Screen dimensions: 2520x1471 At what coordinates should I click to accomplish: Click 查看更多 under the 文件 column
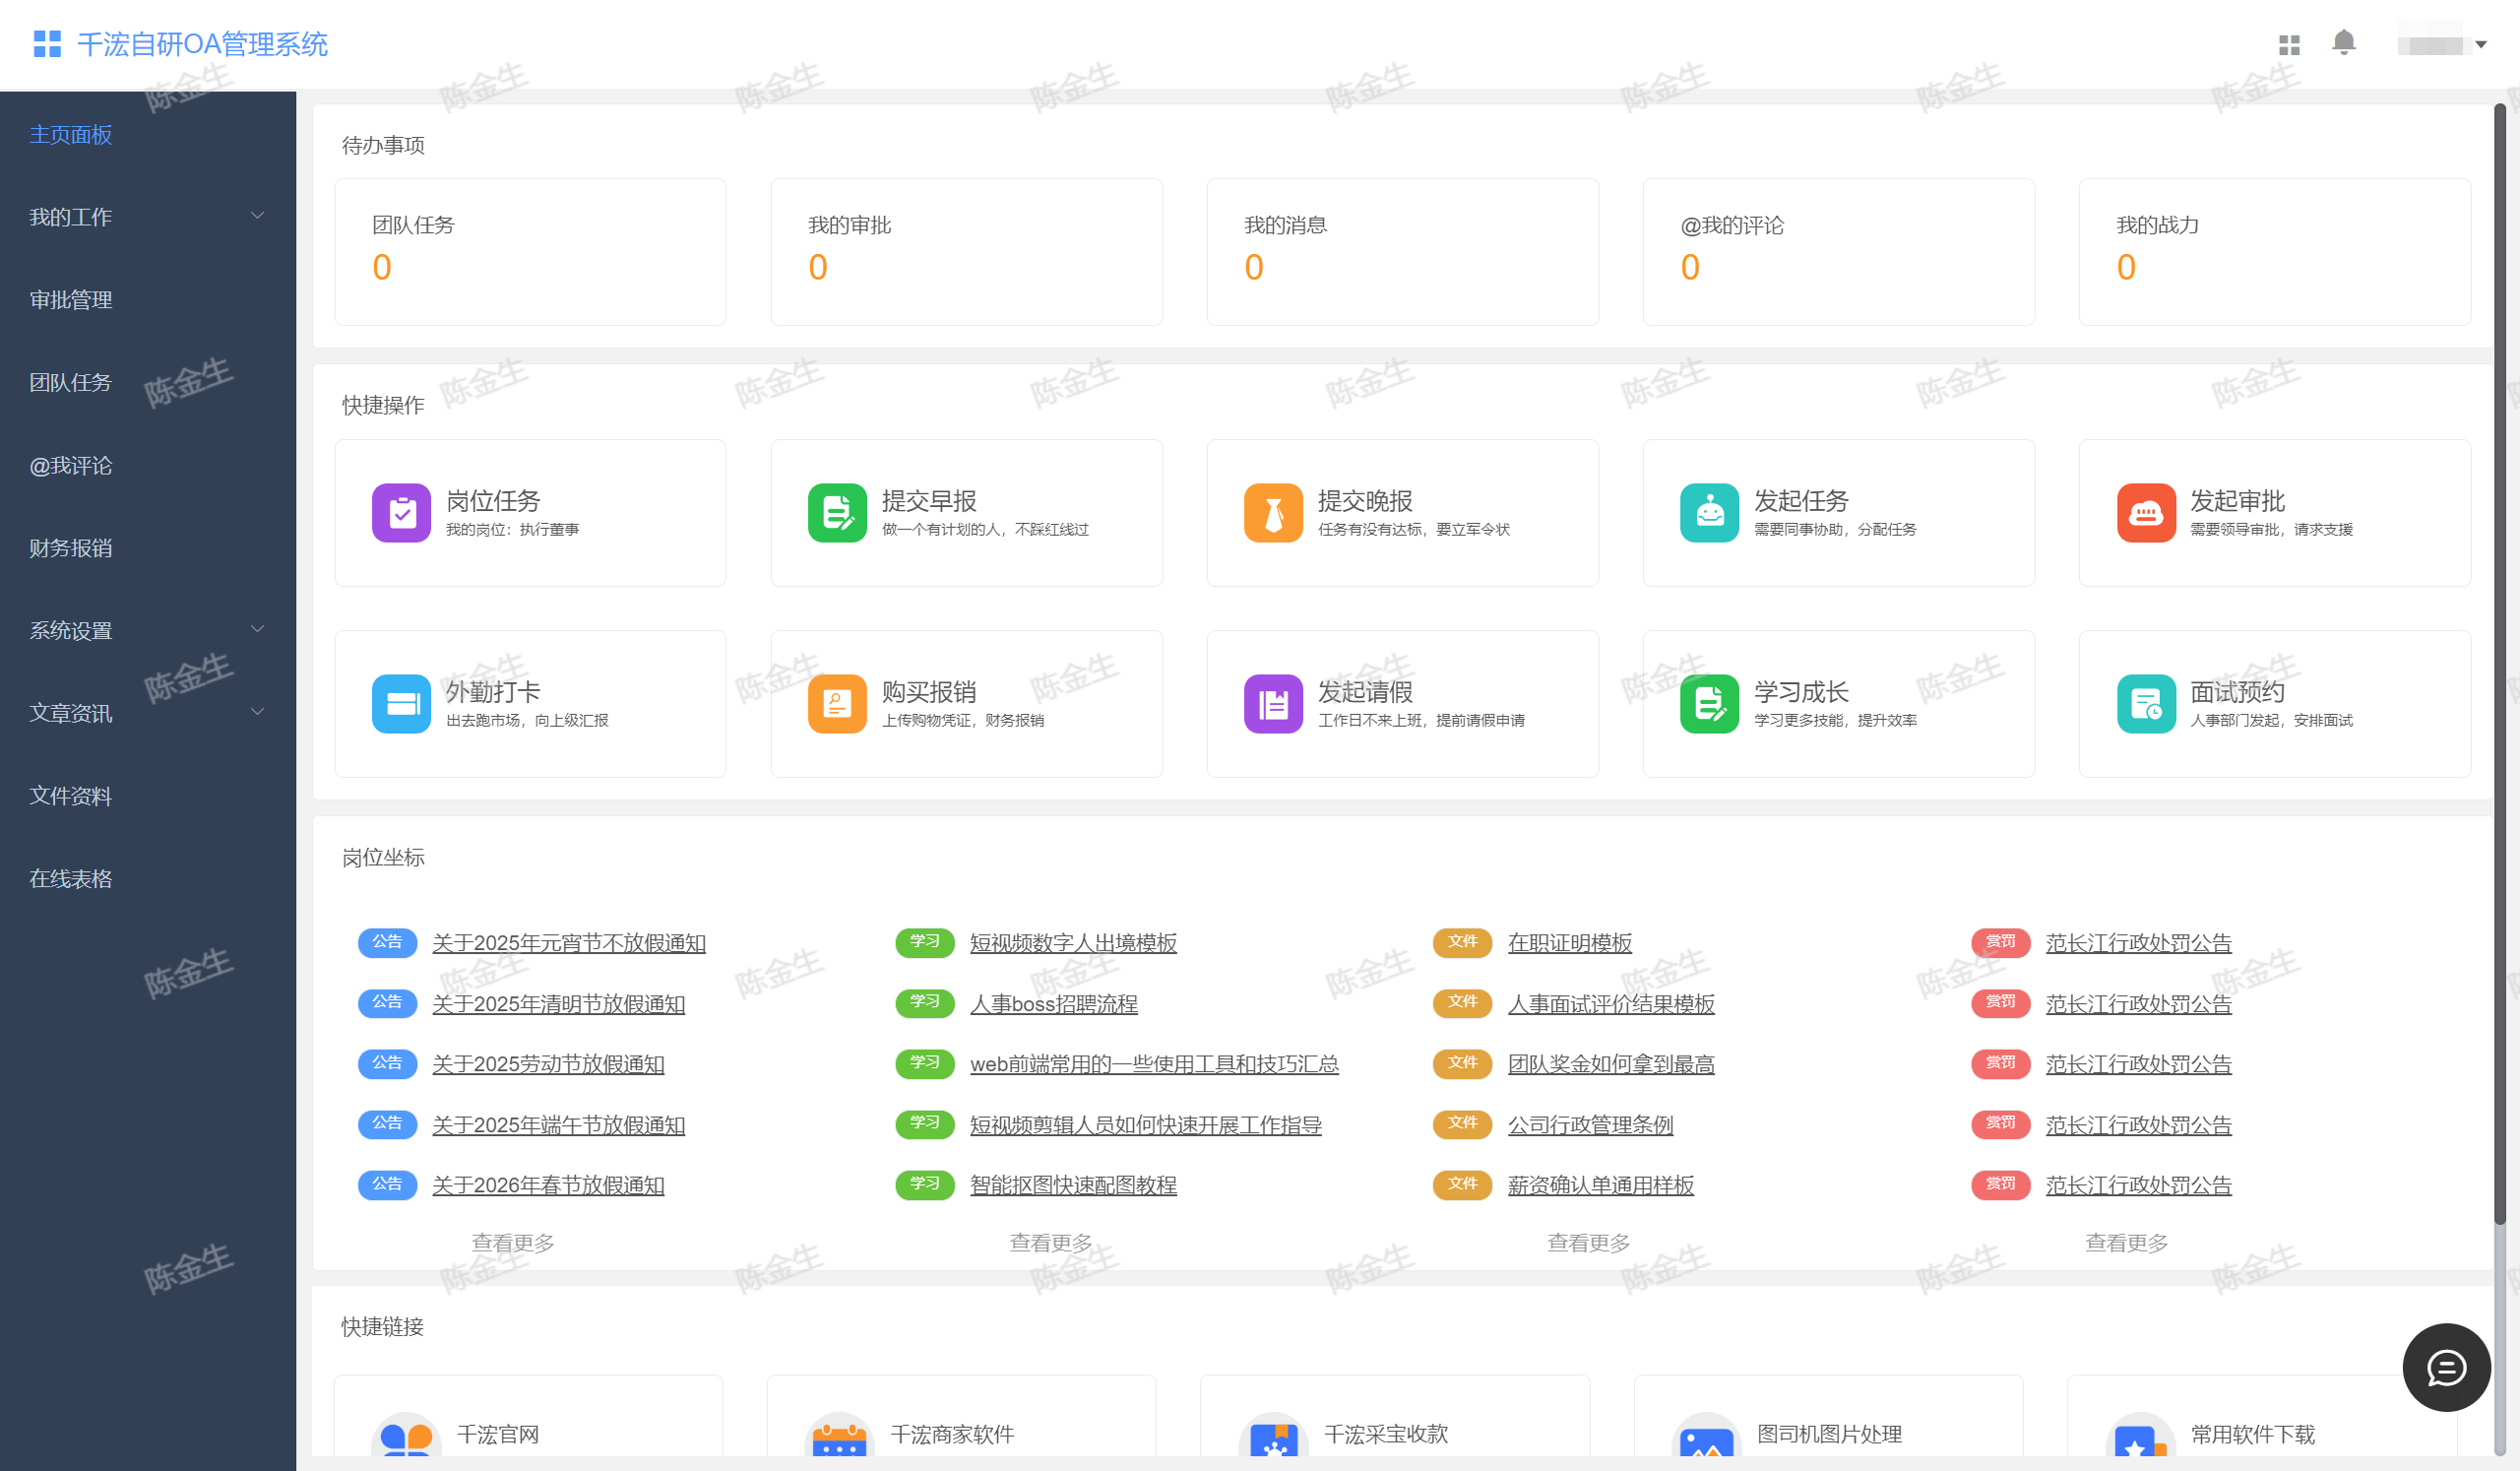pos(1589,1243)
